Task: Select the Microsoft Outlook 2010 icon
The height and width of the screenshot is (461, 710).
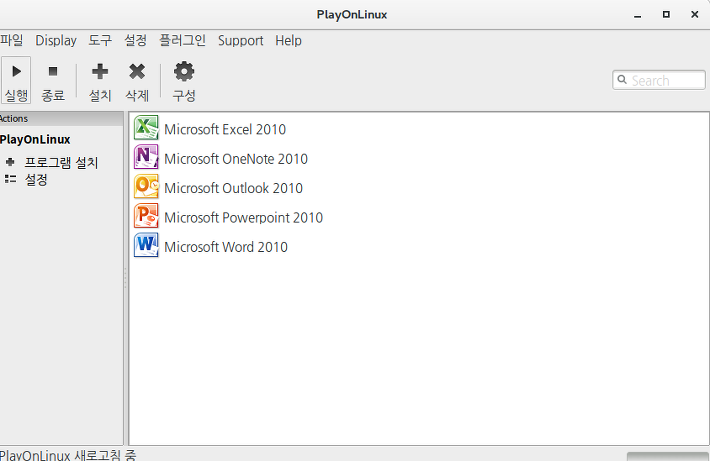Action: [x=146, y=187]
